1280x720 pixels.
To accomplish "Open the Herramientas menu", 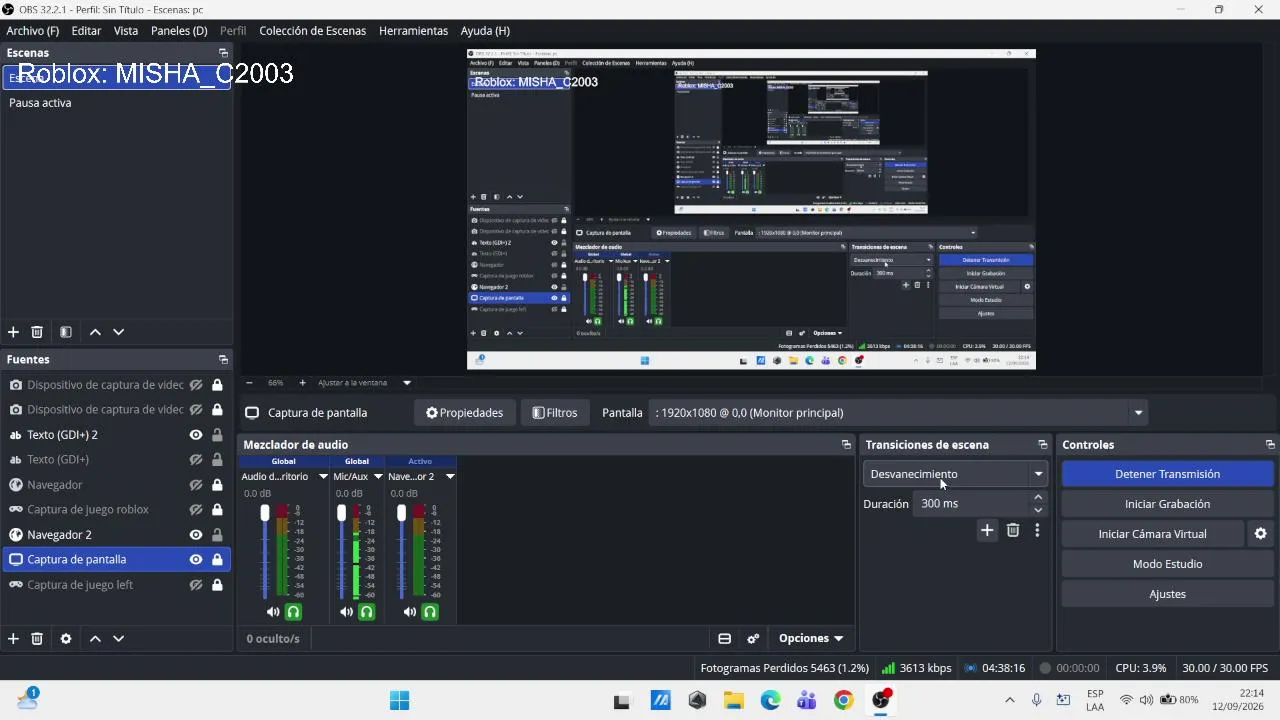I will pyautogui.click(x=413, y=31).
